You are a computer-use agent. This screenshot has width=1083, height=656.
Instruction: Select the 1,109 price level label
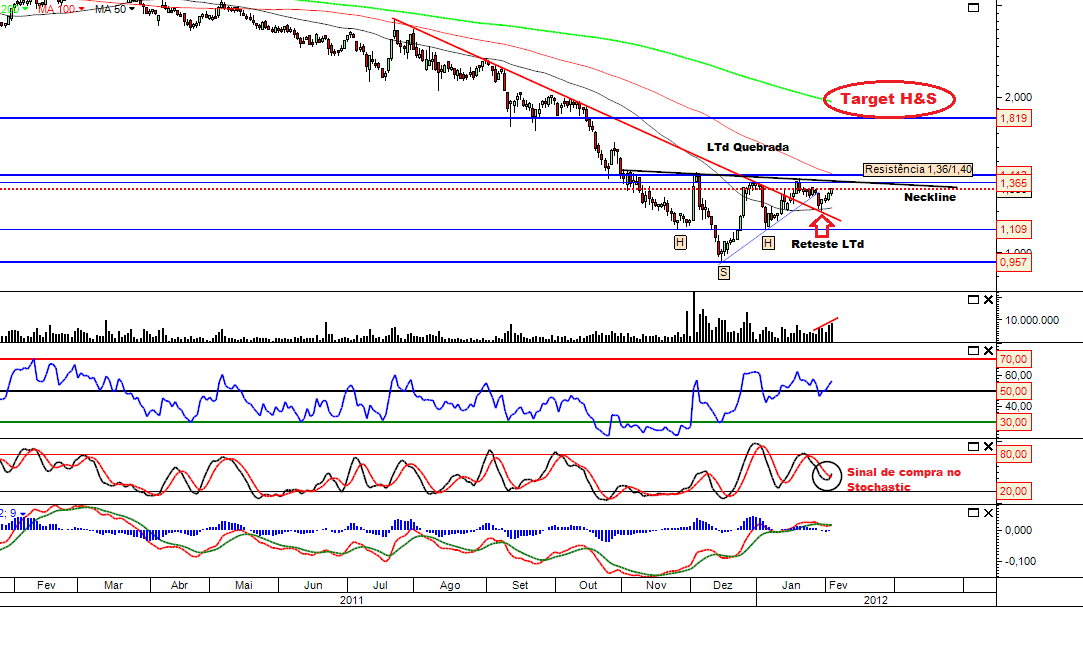coord(1014,229)
